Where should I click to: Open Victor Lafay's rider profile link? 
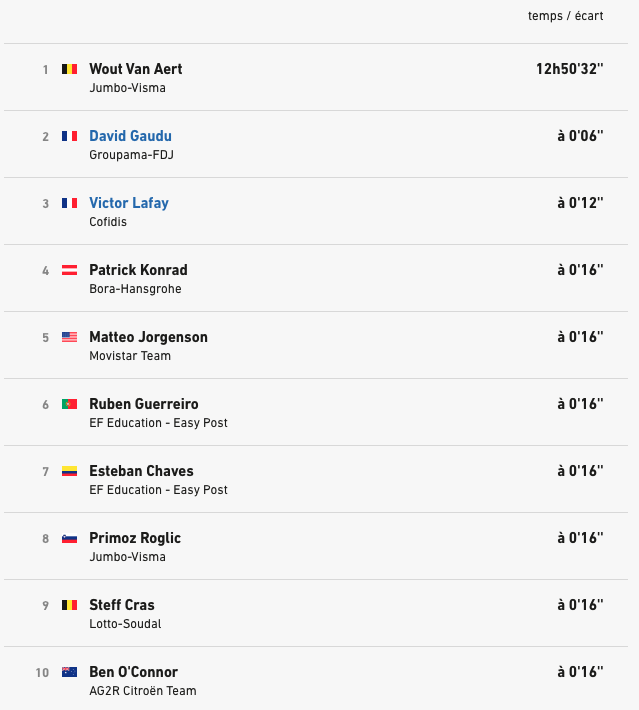pos(129,203)
